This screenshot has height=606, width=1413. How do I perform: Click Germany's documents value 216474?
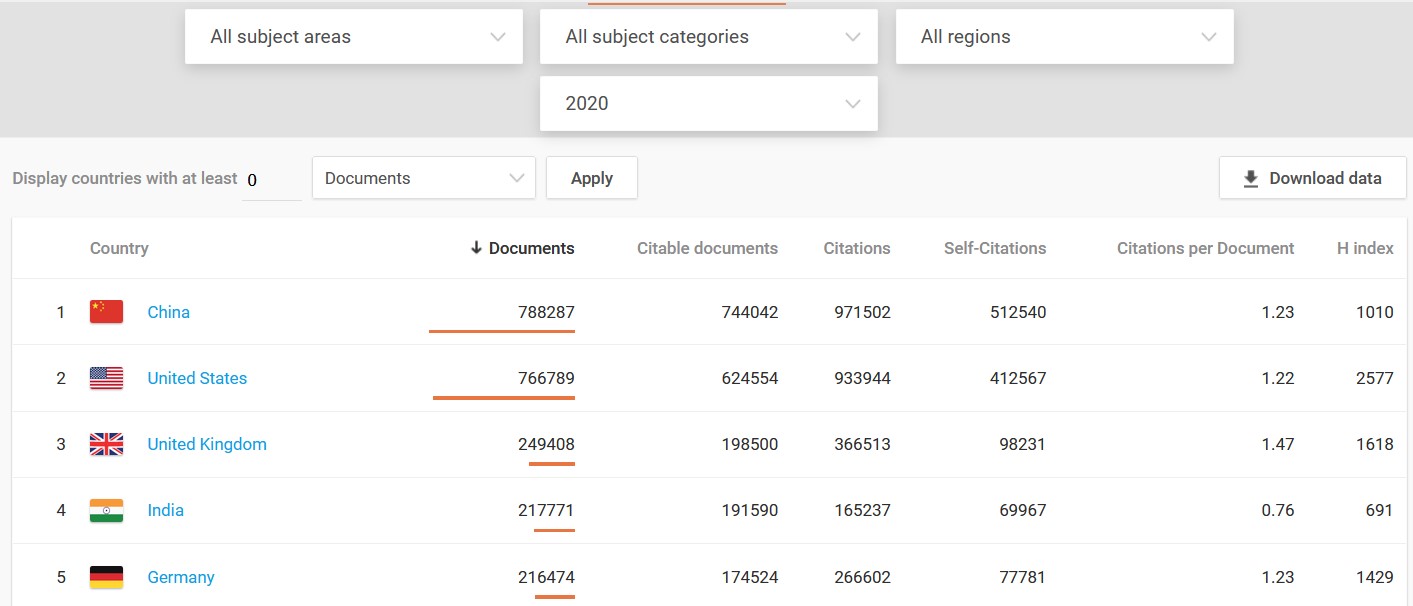[x=546, y=577]
